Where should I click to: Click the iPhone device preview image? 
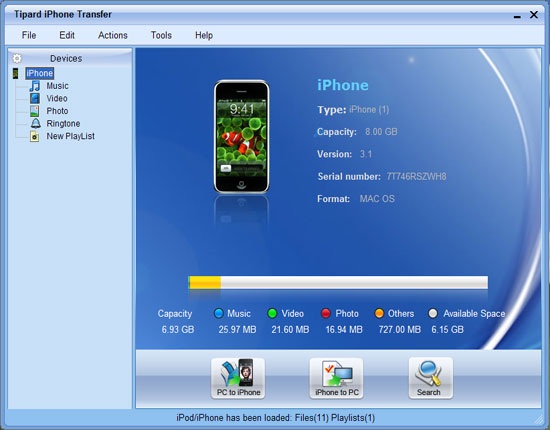(x=242, y=137)
